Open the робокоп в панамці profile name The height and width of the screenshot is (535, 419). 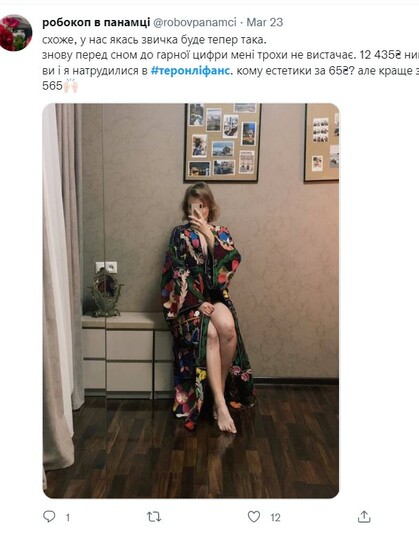pyautogui.click(x=96, y=23)
